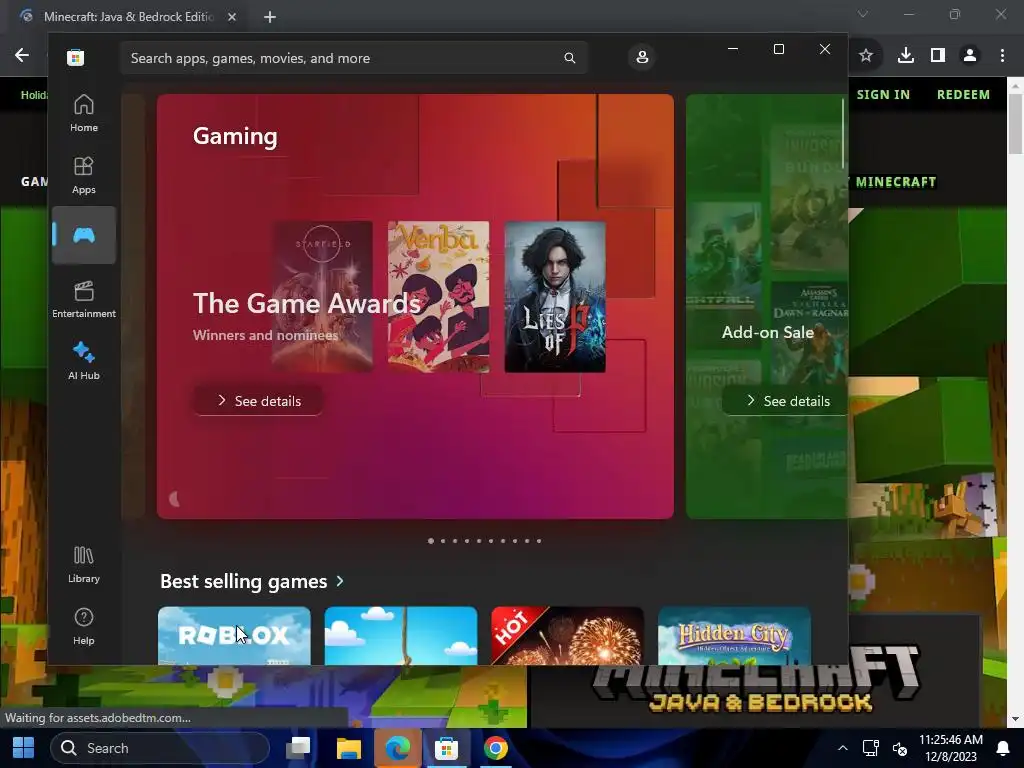Open a new Chrome tab with plus
This screenshot has width=1024, height=768.
(270, 17)
